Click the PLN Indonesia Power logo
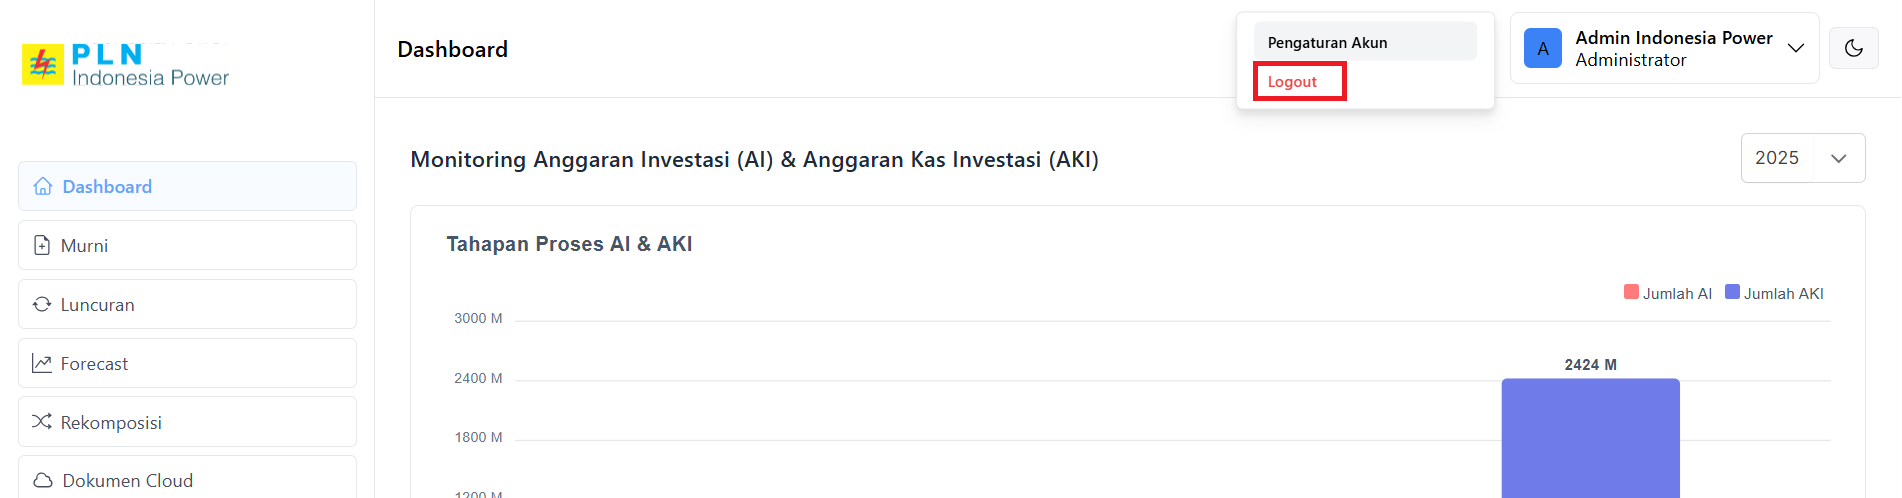Image resolution: width=1902 pixels, height=498 pixels. point(126,65)
